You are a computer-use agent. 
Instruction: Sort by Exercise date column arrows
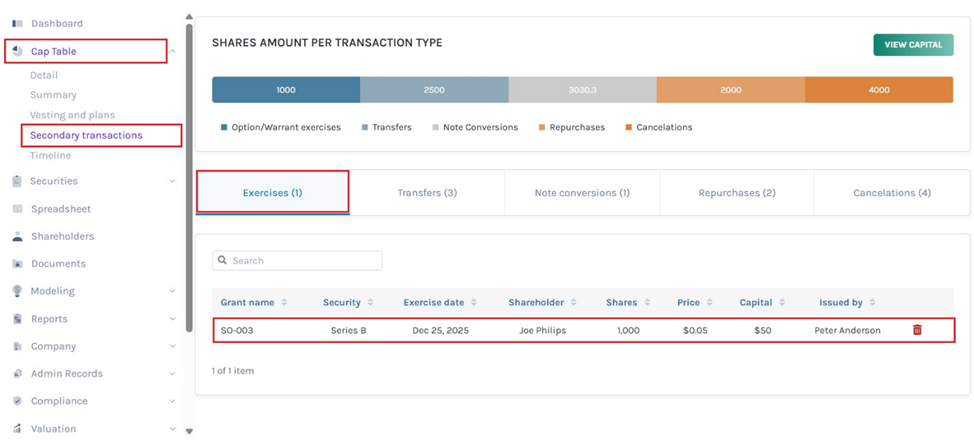coord(473,302)
